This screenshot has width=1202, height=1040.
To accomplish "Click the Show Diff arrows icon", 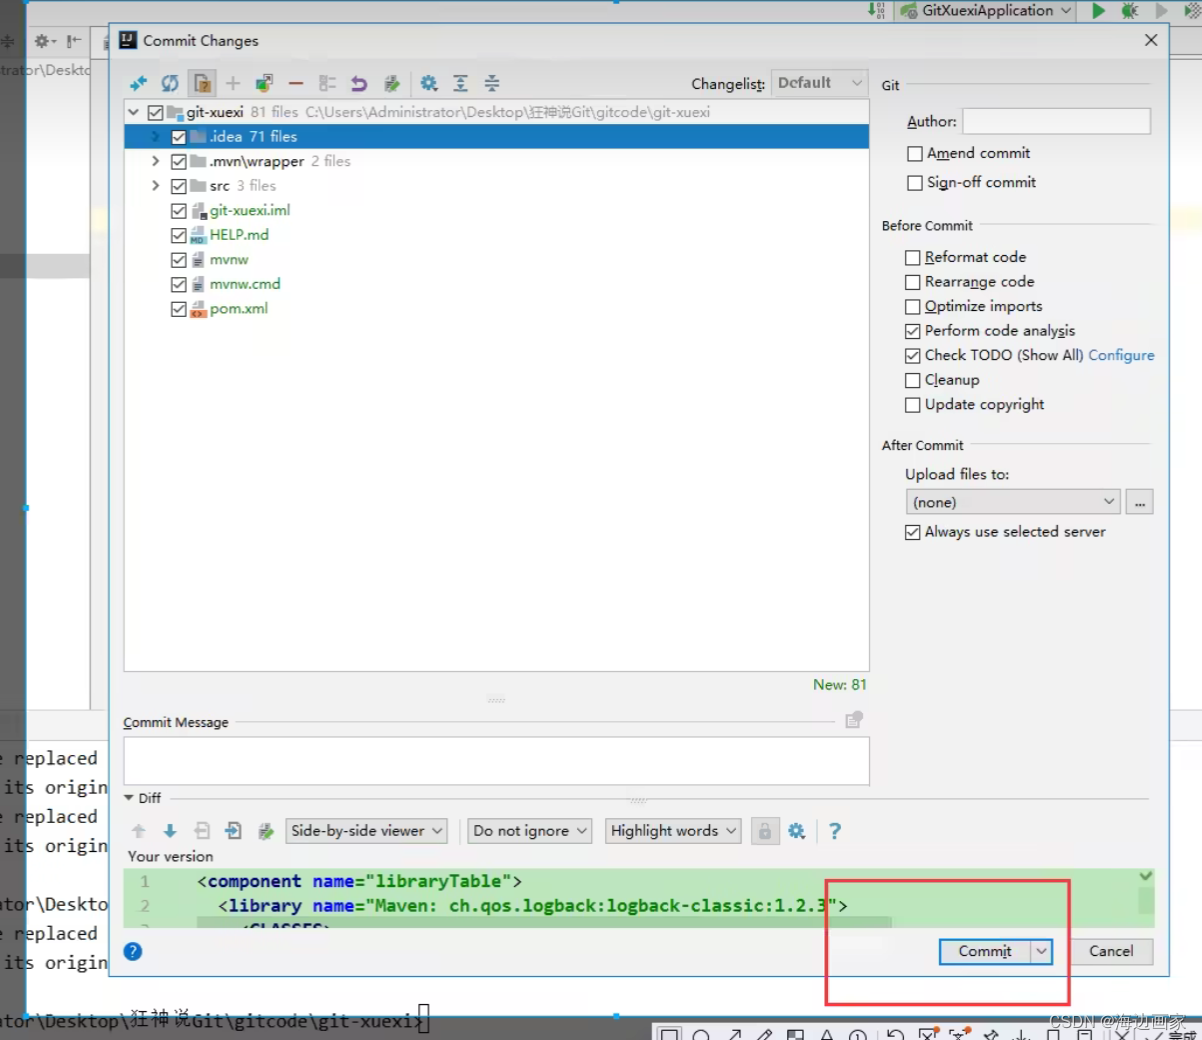I will 139,83.
